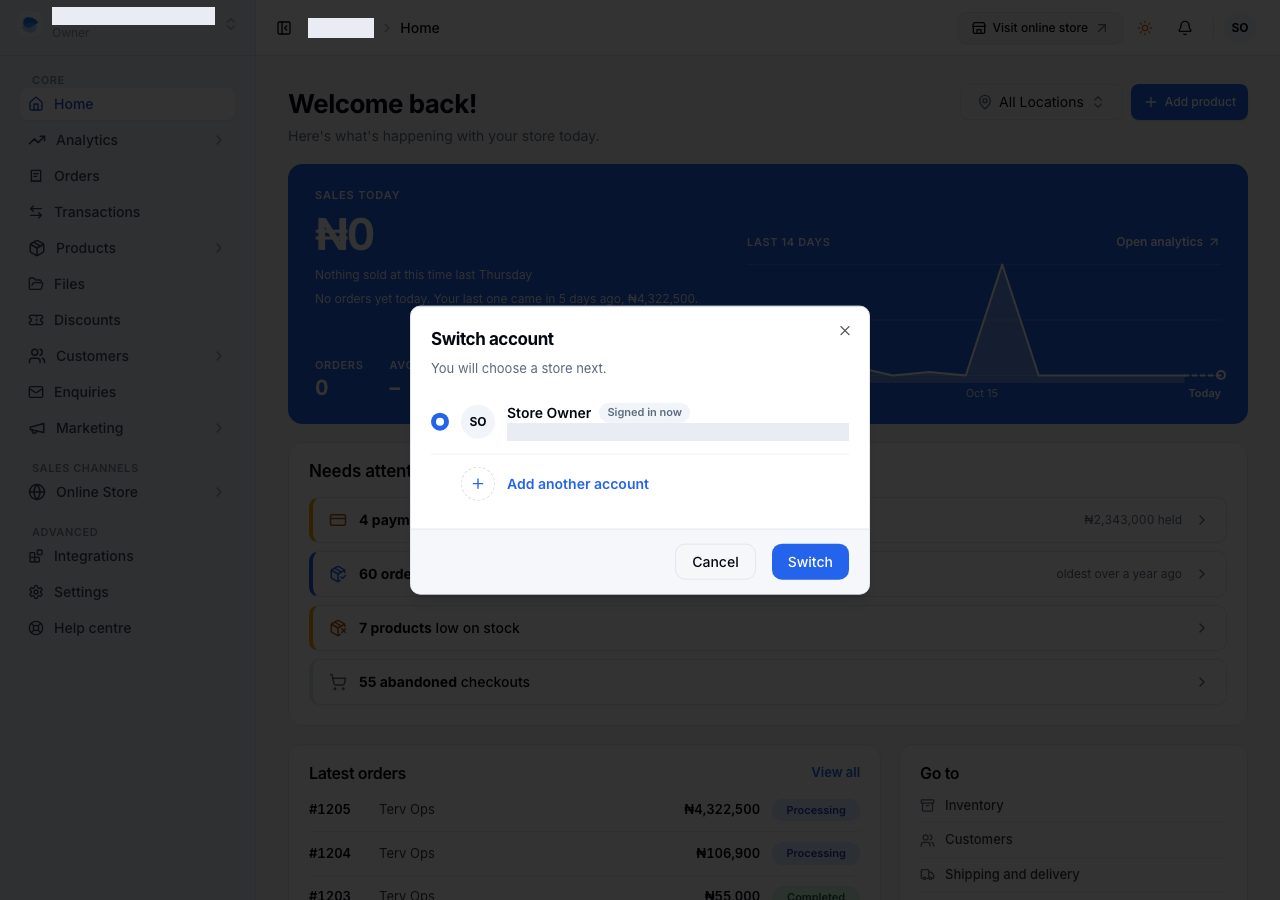1280x900 pixels.
Task: Expand the Marketing submenu chevron
Action: click(218, 428)
